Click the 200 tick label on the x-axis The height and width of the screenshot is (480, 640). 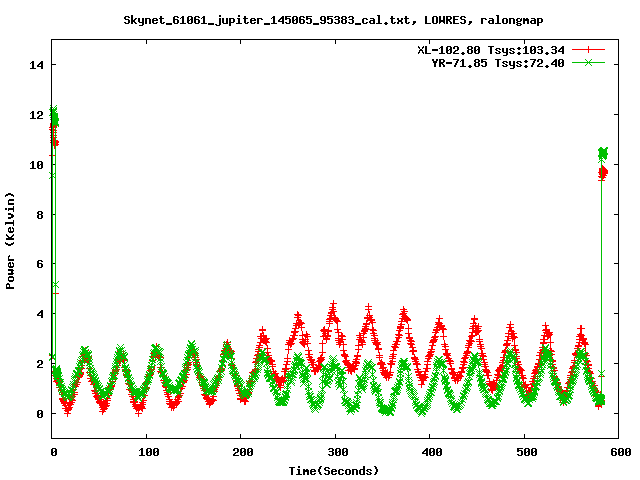241,452
